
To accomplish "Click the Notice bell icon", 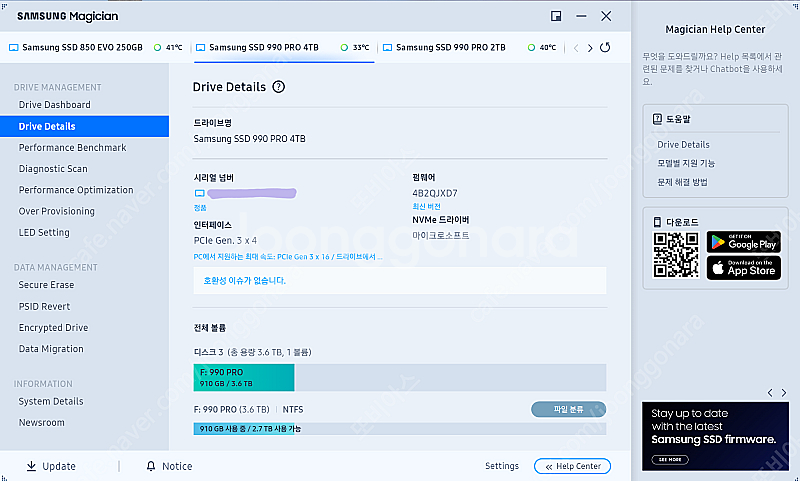I will pyautogui.click(x=151, y=466).
